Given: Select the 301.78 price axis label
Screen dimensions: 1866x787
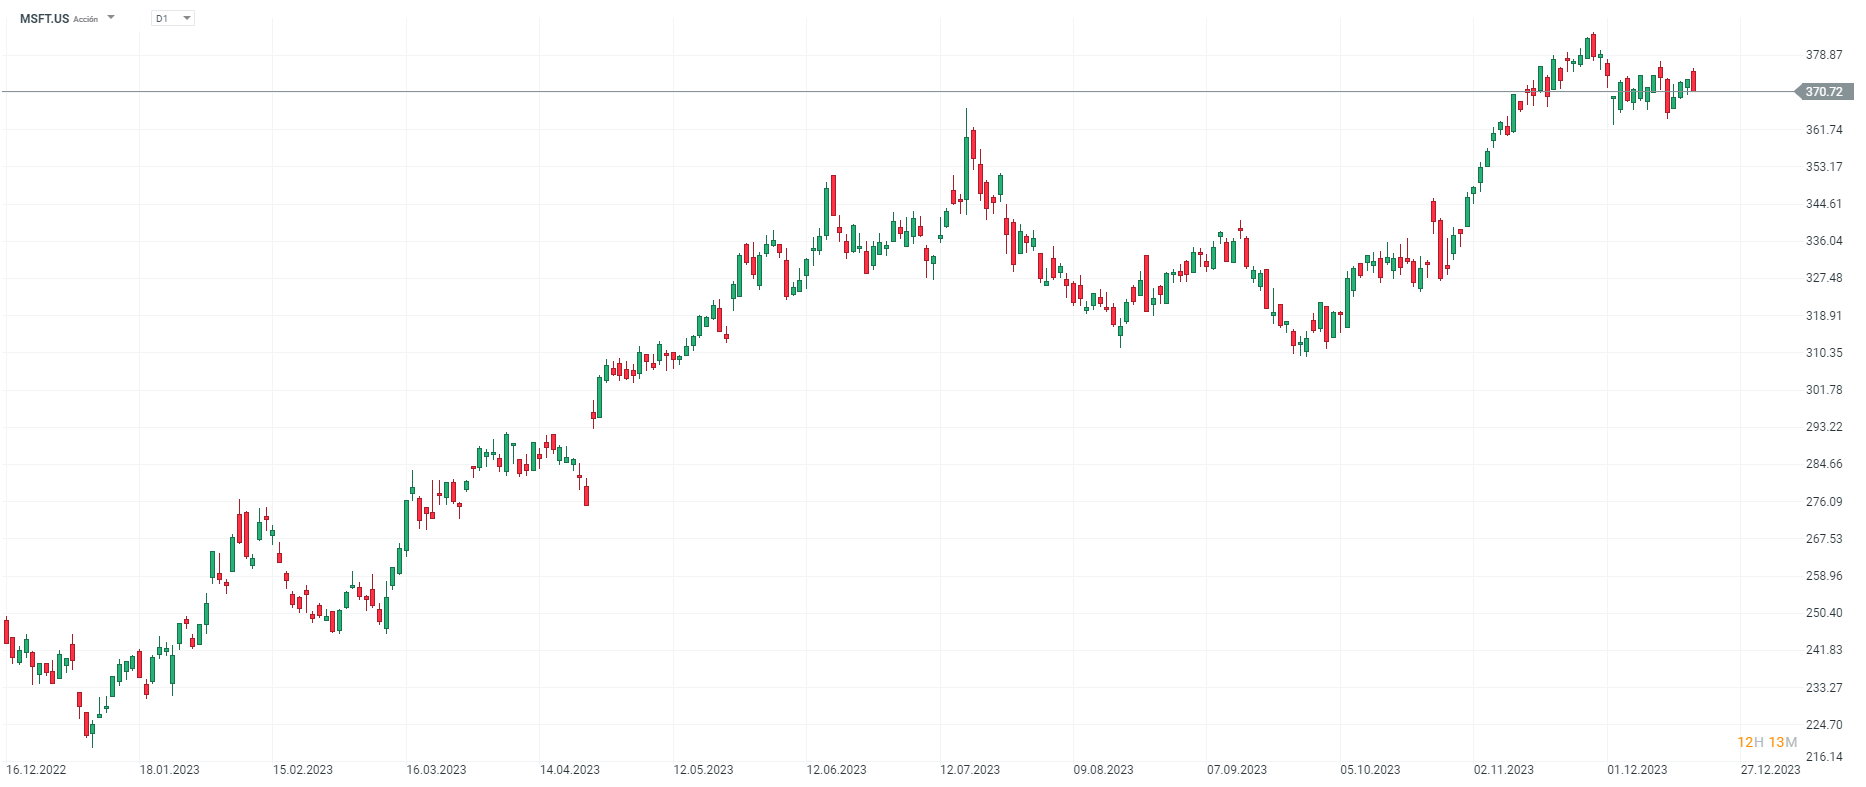Looking at the screenshot, I should pyautogui.click(x=1824, y=390).
